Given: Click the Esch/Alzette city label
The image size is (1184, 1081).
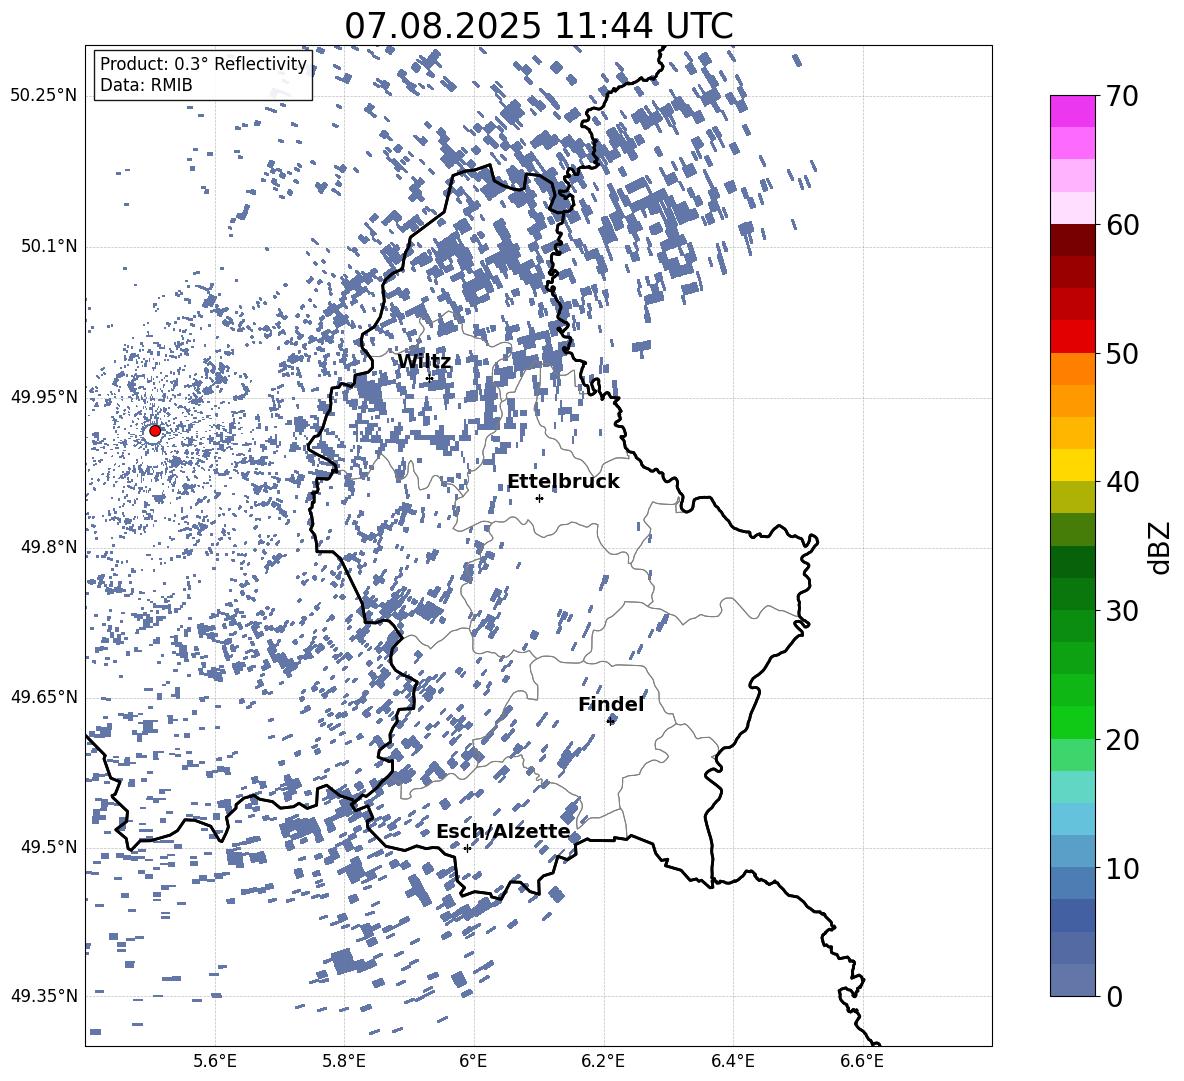Looking at the screenshot, I should tap(503, 831).
